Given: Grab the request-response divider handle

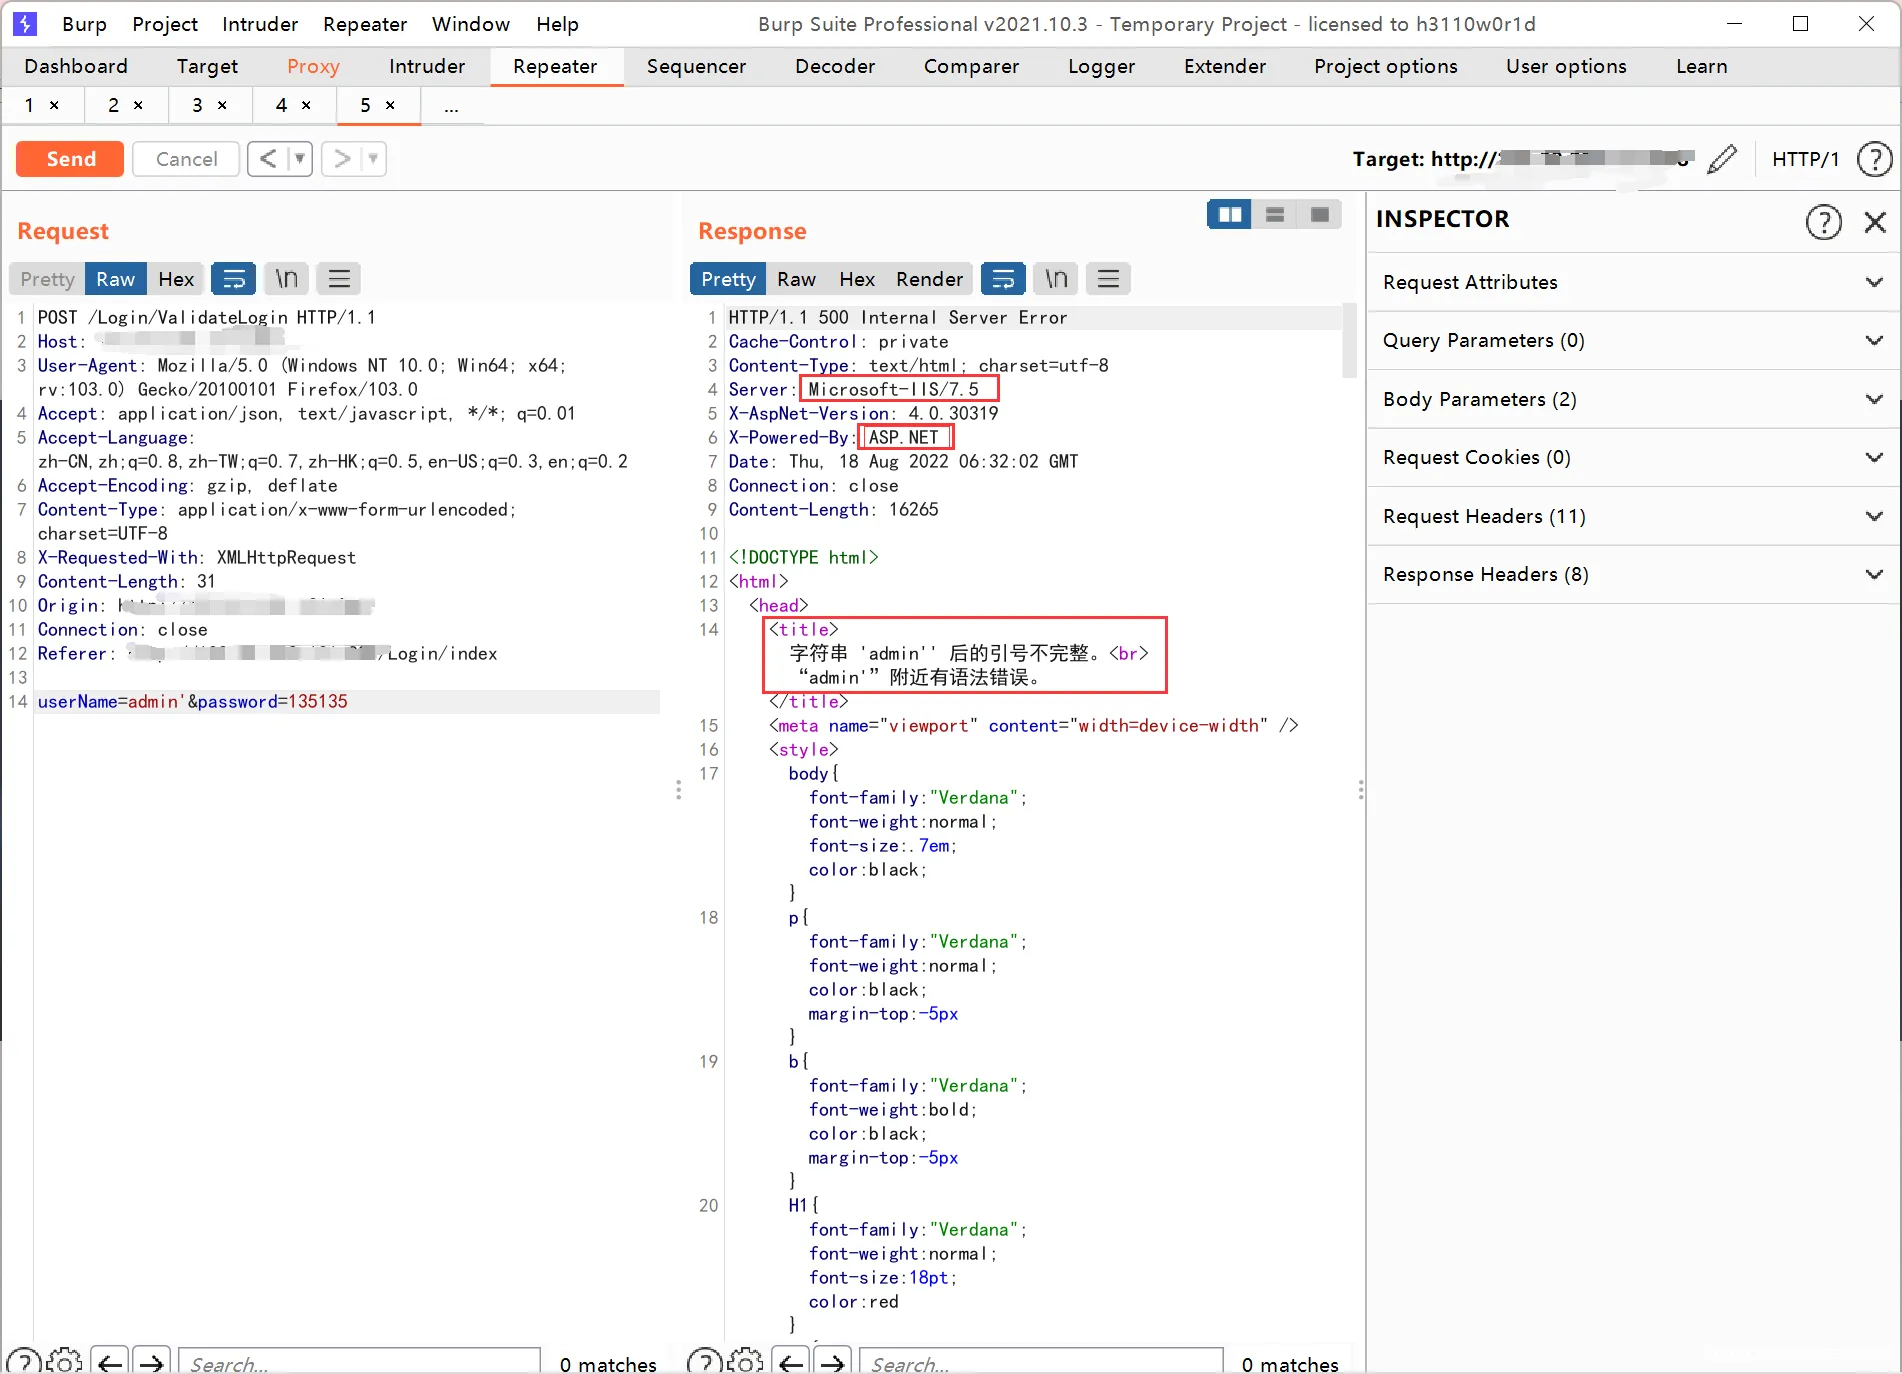Looking at the screenshot, I should click(x=678, y=790).
